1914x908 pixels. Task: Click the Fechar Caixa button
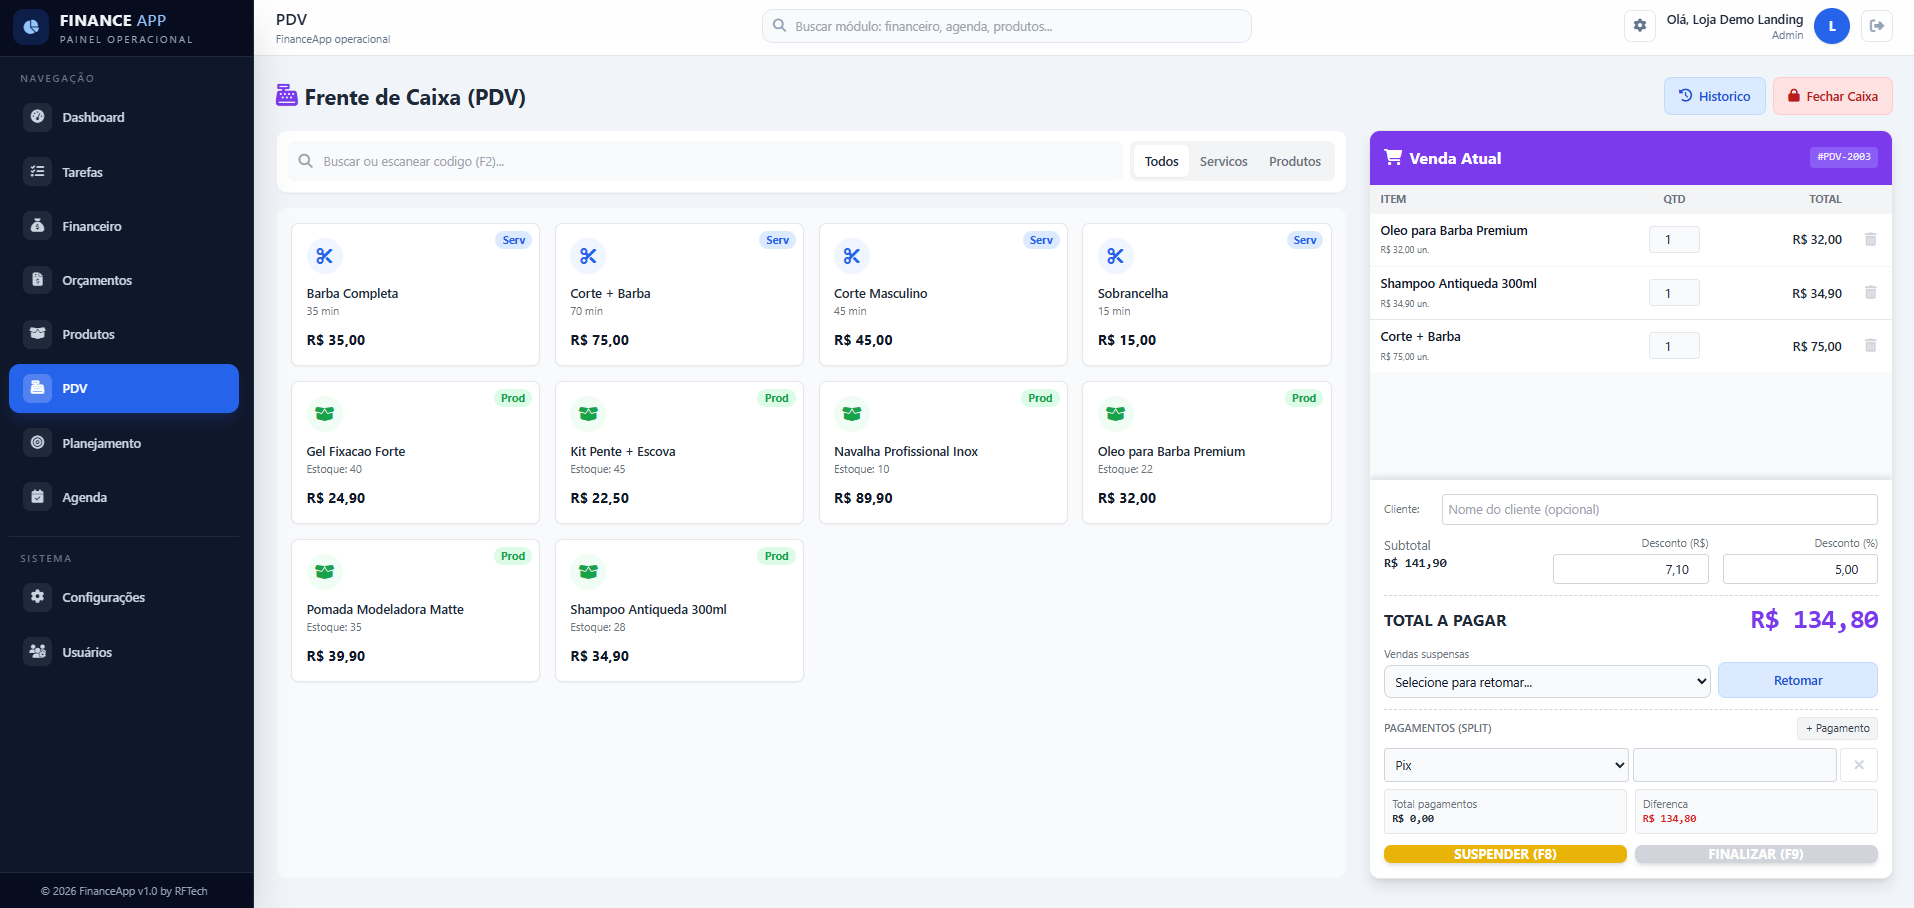pos(1832,96)
